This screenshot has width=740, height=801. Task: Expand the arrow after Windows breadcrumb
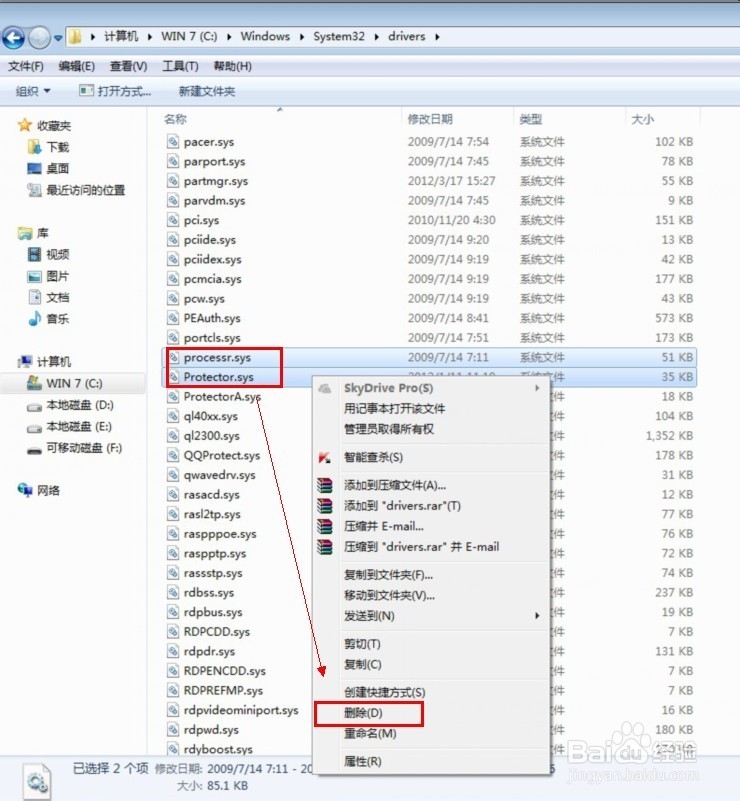302,37
